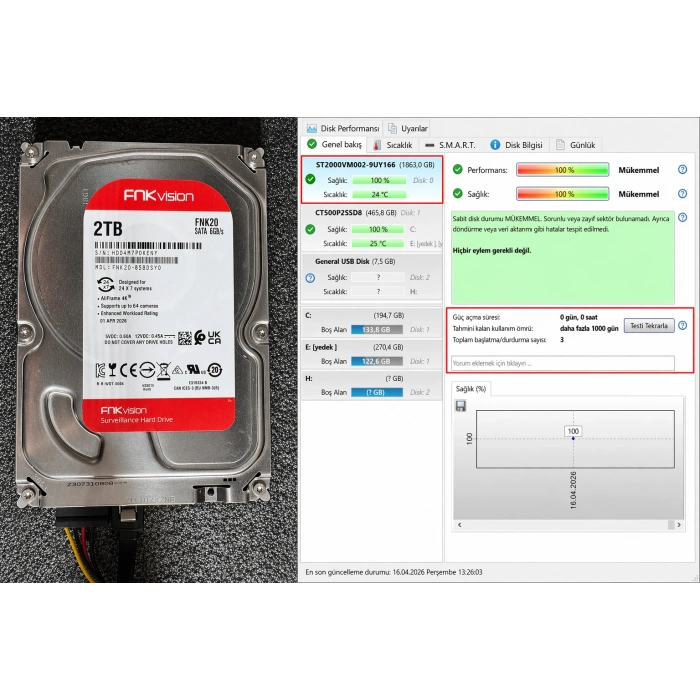This screenshot has height=700, width=700.
Task: Select the C: partition row
Action: [372, 322]
